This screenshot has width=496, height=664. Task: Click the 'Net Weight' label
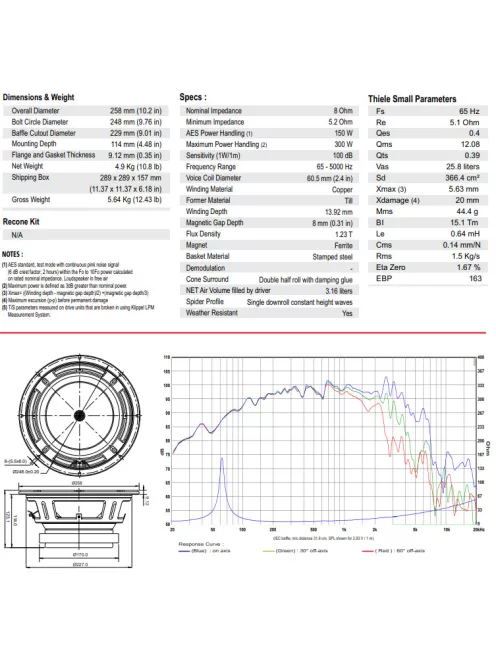27,166
